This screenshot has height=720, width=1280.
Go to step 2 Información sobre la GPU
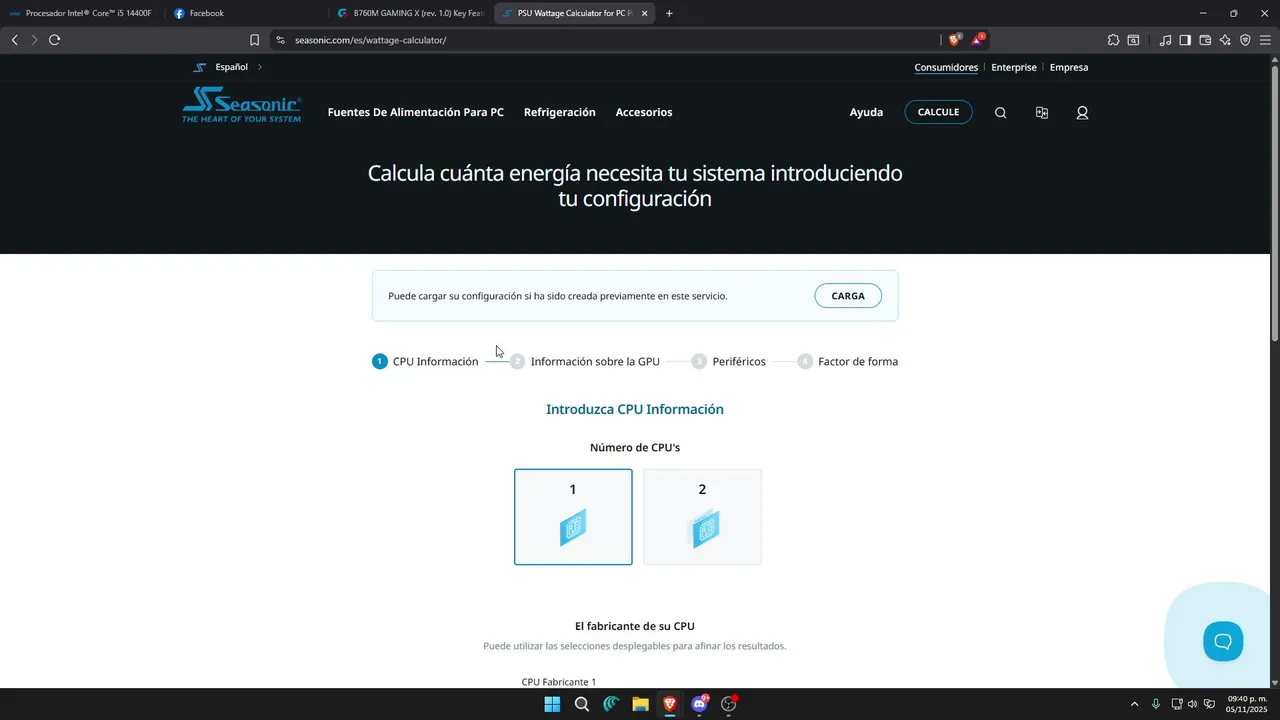(585, 361)
